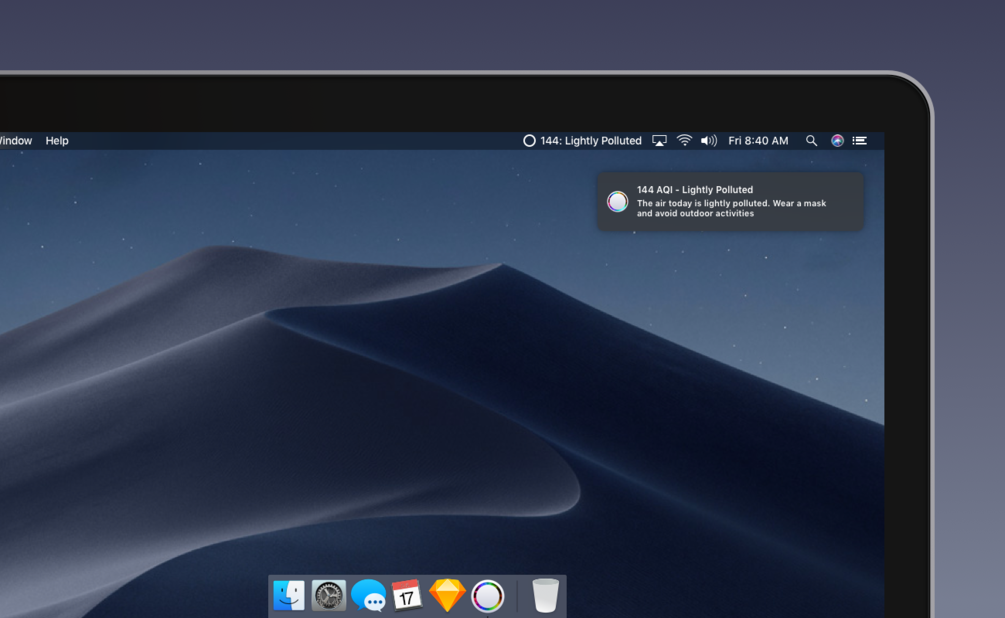This screenshot has height=618, width=1005.
Task: Open the AirPlay display menu
Action: pyautogui.click(x=659, y=140)
